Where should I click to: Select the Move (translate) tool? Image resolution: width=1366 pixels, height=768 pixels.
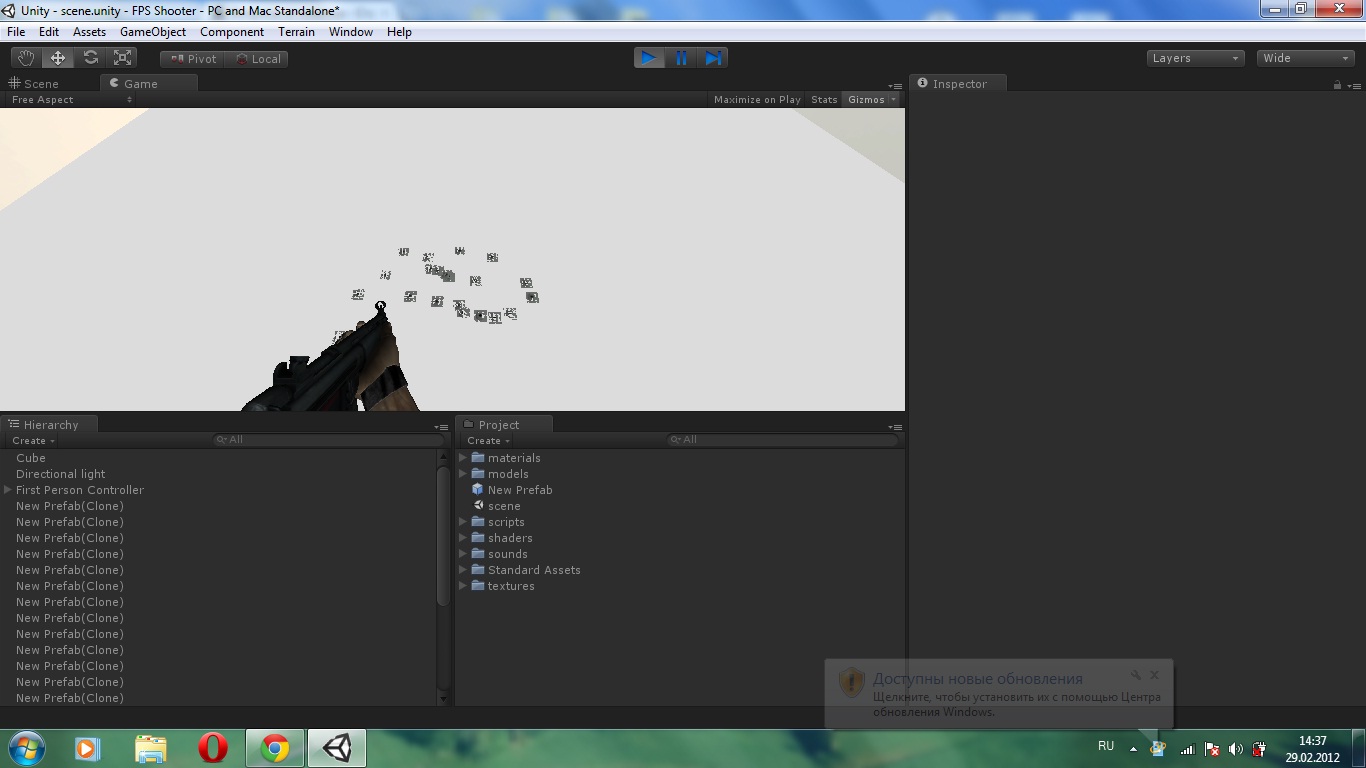(x=58, y=58)
